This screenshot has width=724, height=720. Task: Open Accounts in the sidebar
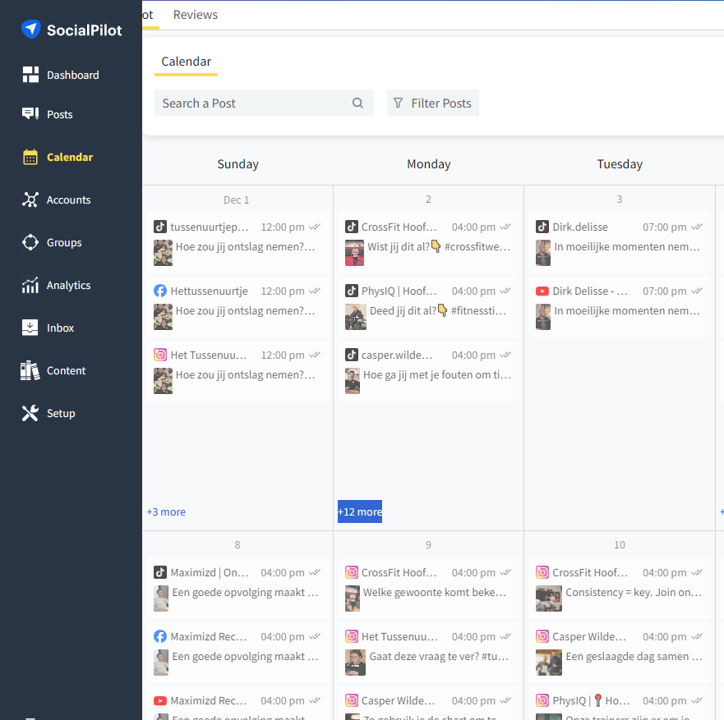68,200
